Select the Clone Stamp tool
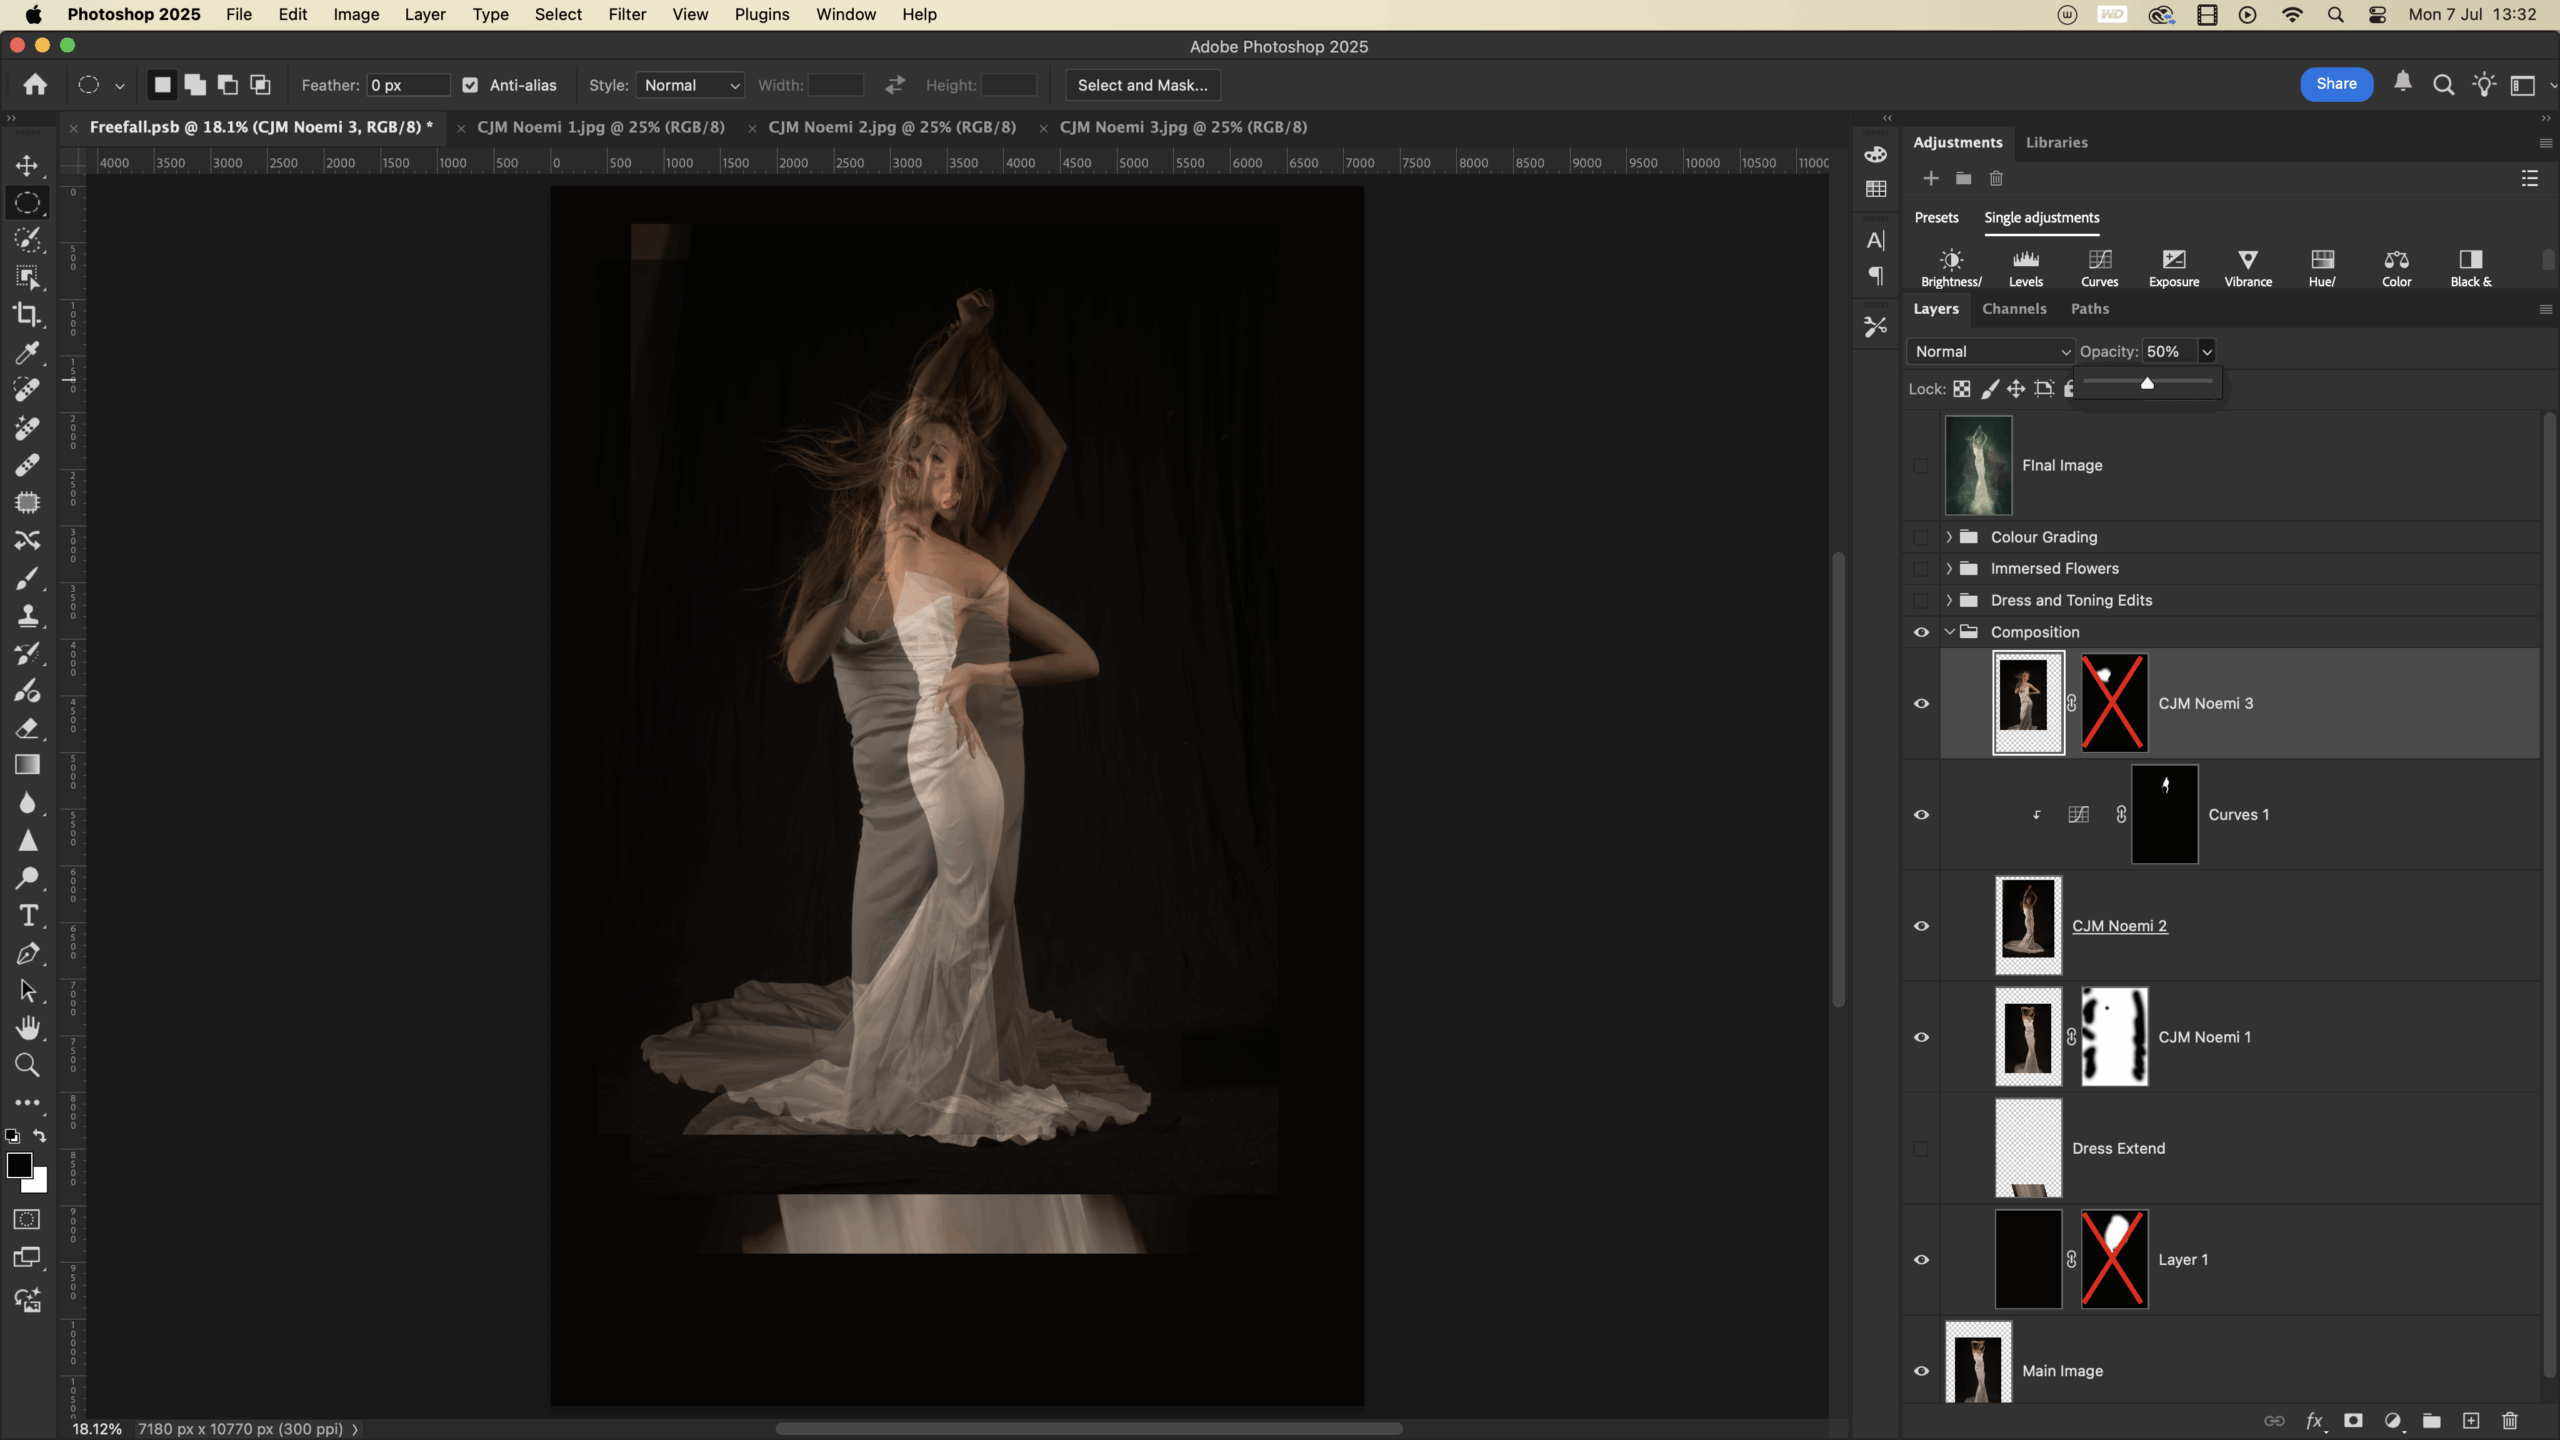 (x=27, y=615)
